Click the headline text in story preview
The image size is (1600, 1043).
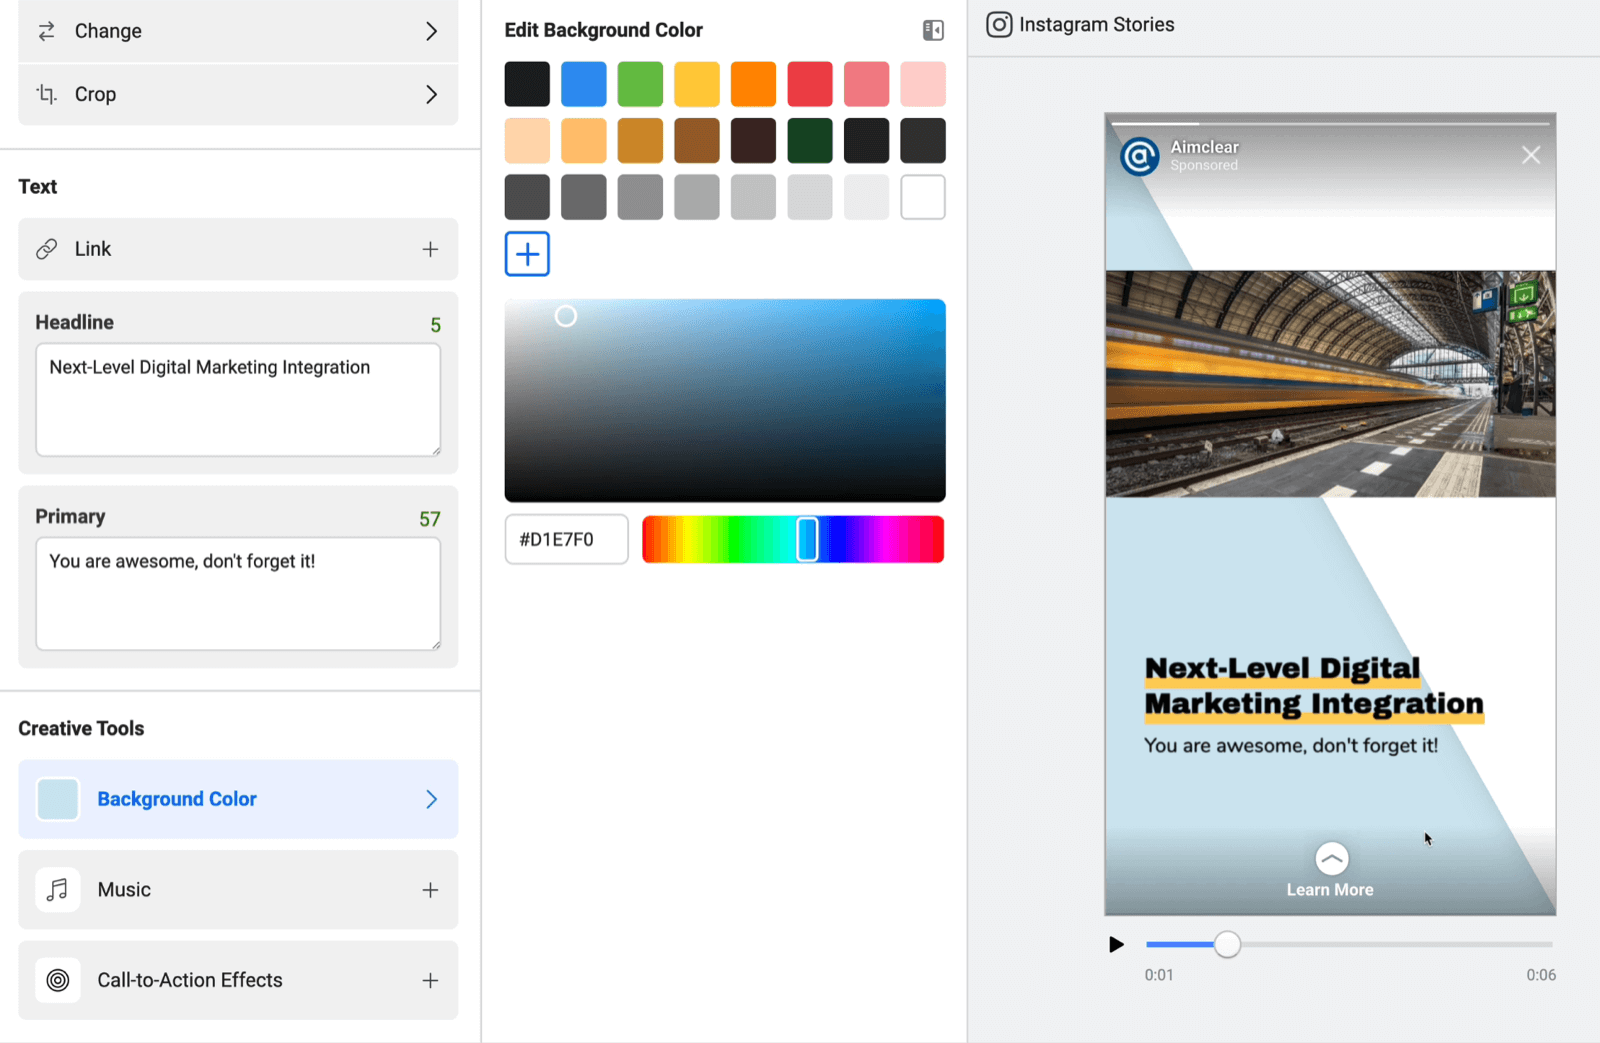(x=1314, y=686)
